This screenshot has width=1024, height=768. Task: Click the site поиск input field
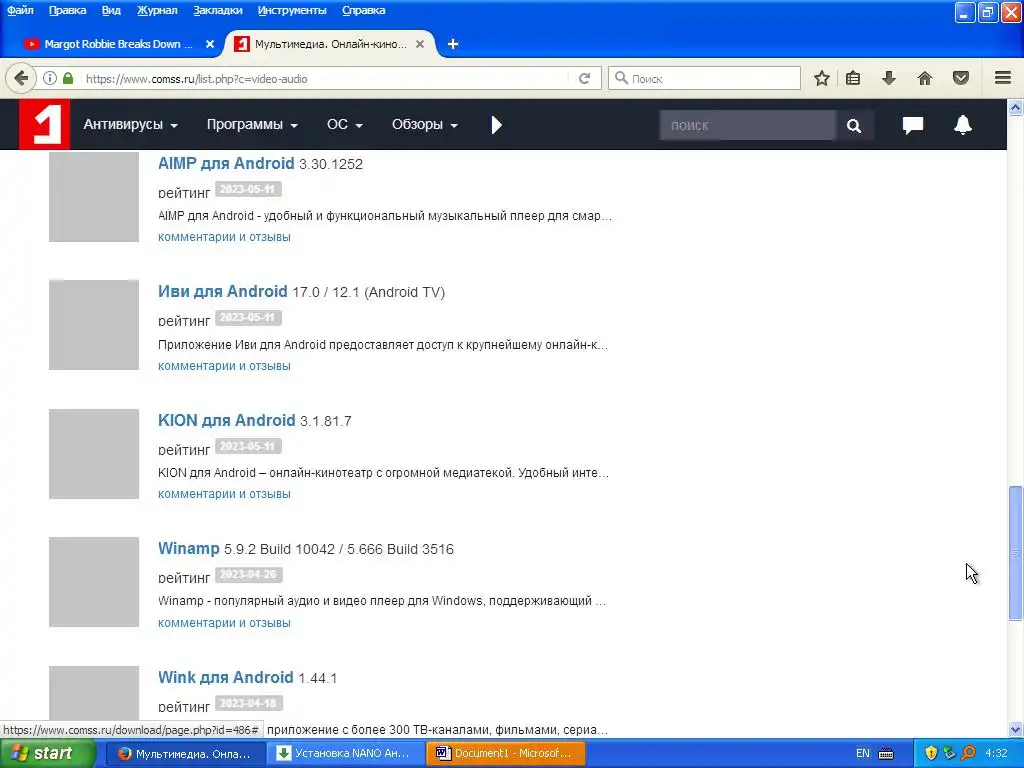click(747, 125)
